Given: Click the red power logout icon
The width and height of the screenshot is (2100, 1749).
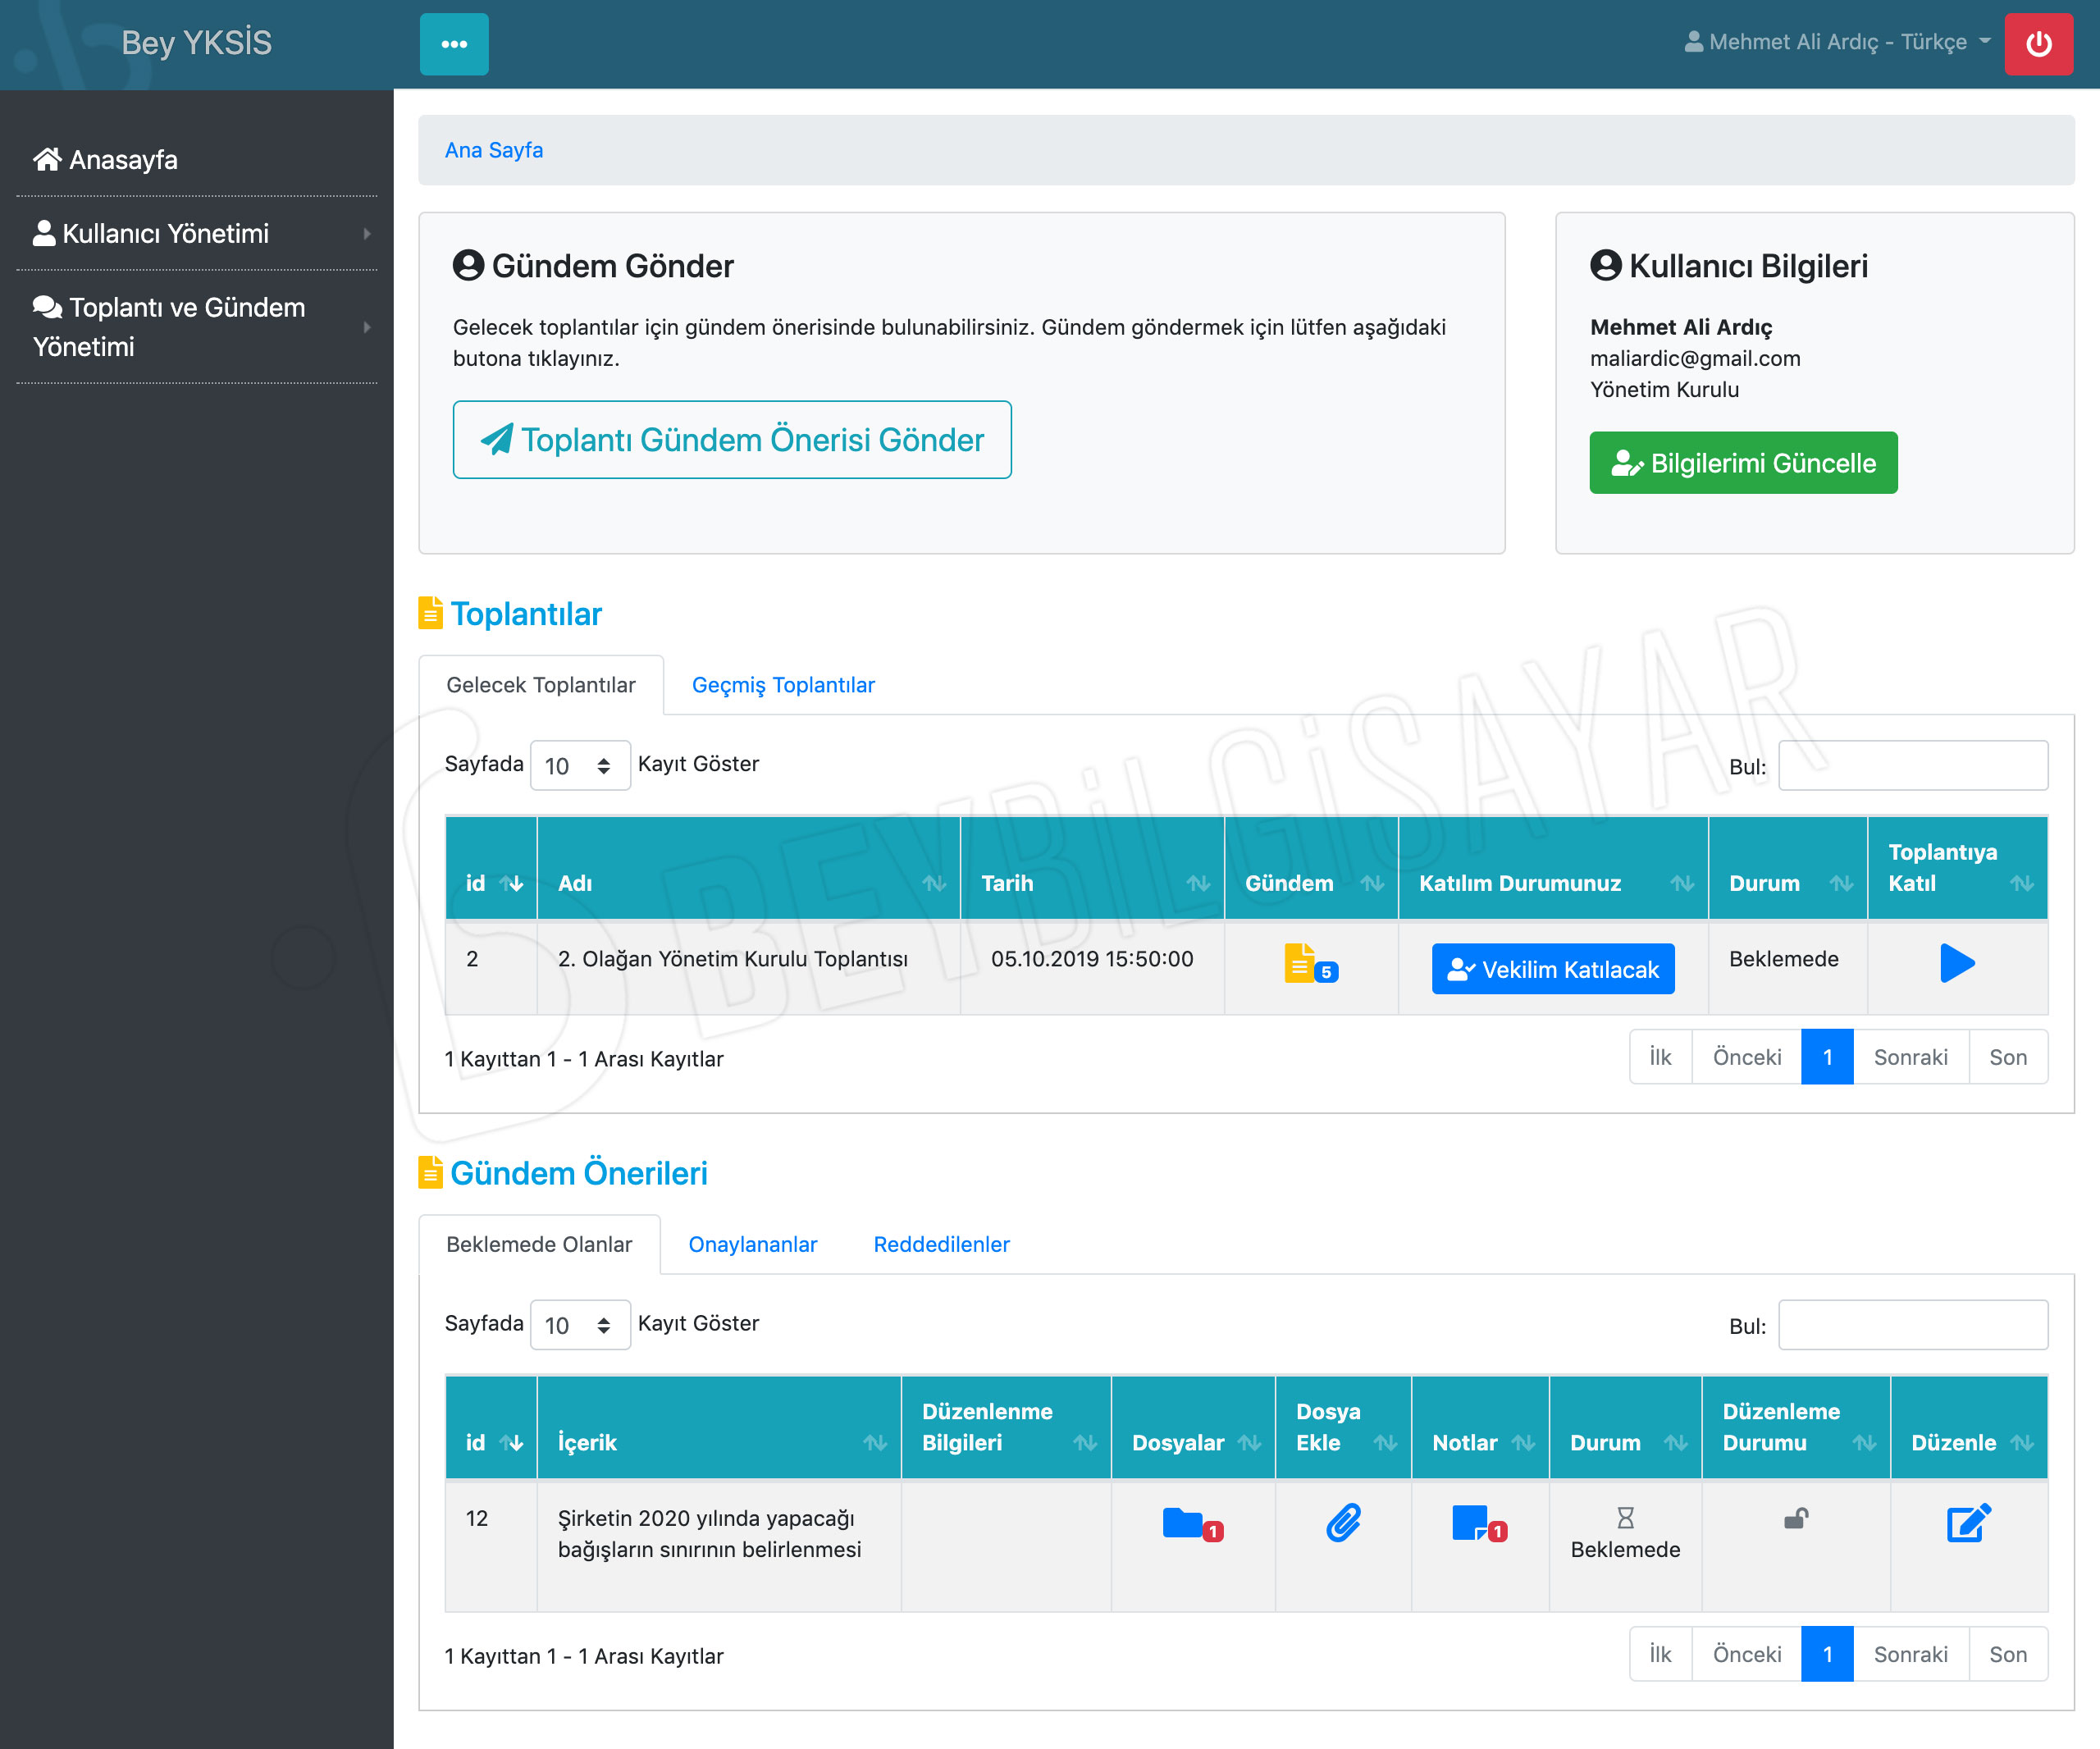Looking at the screenshot, I should click(x=2037, y=44).
